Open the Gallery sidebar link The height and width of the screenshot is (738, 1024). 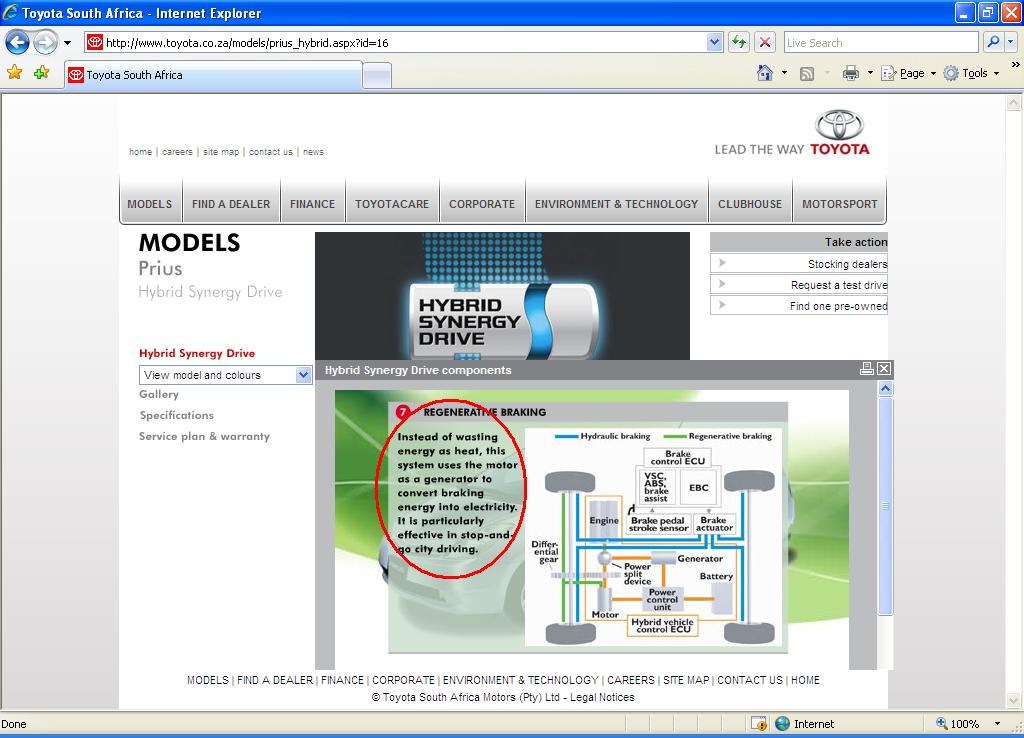pos(159,394)
